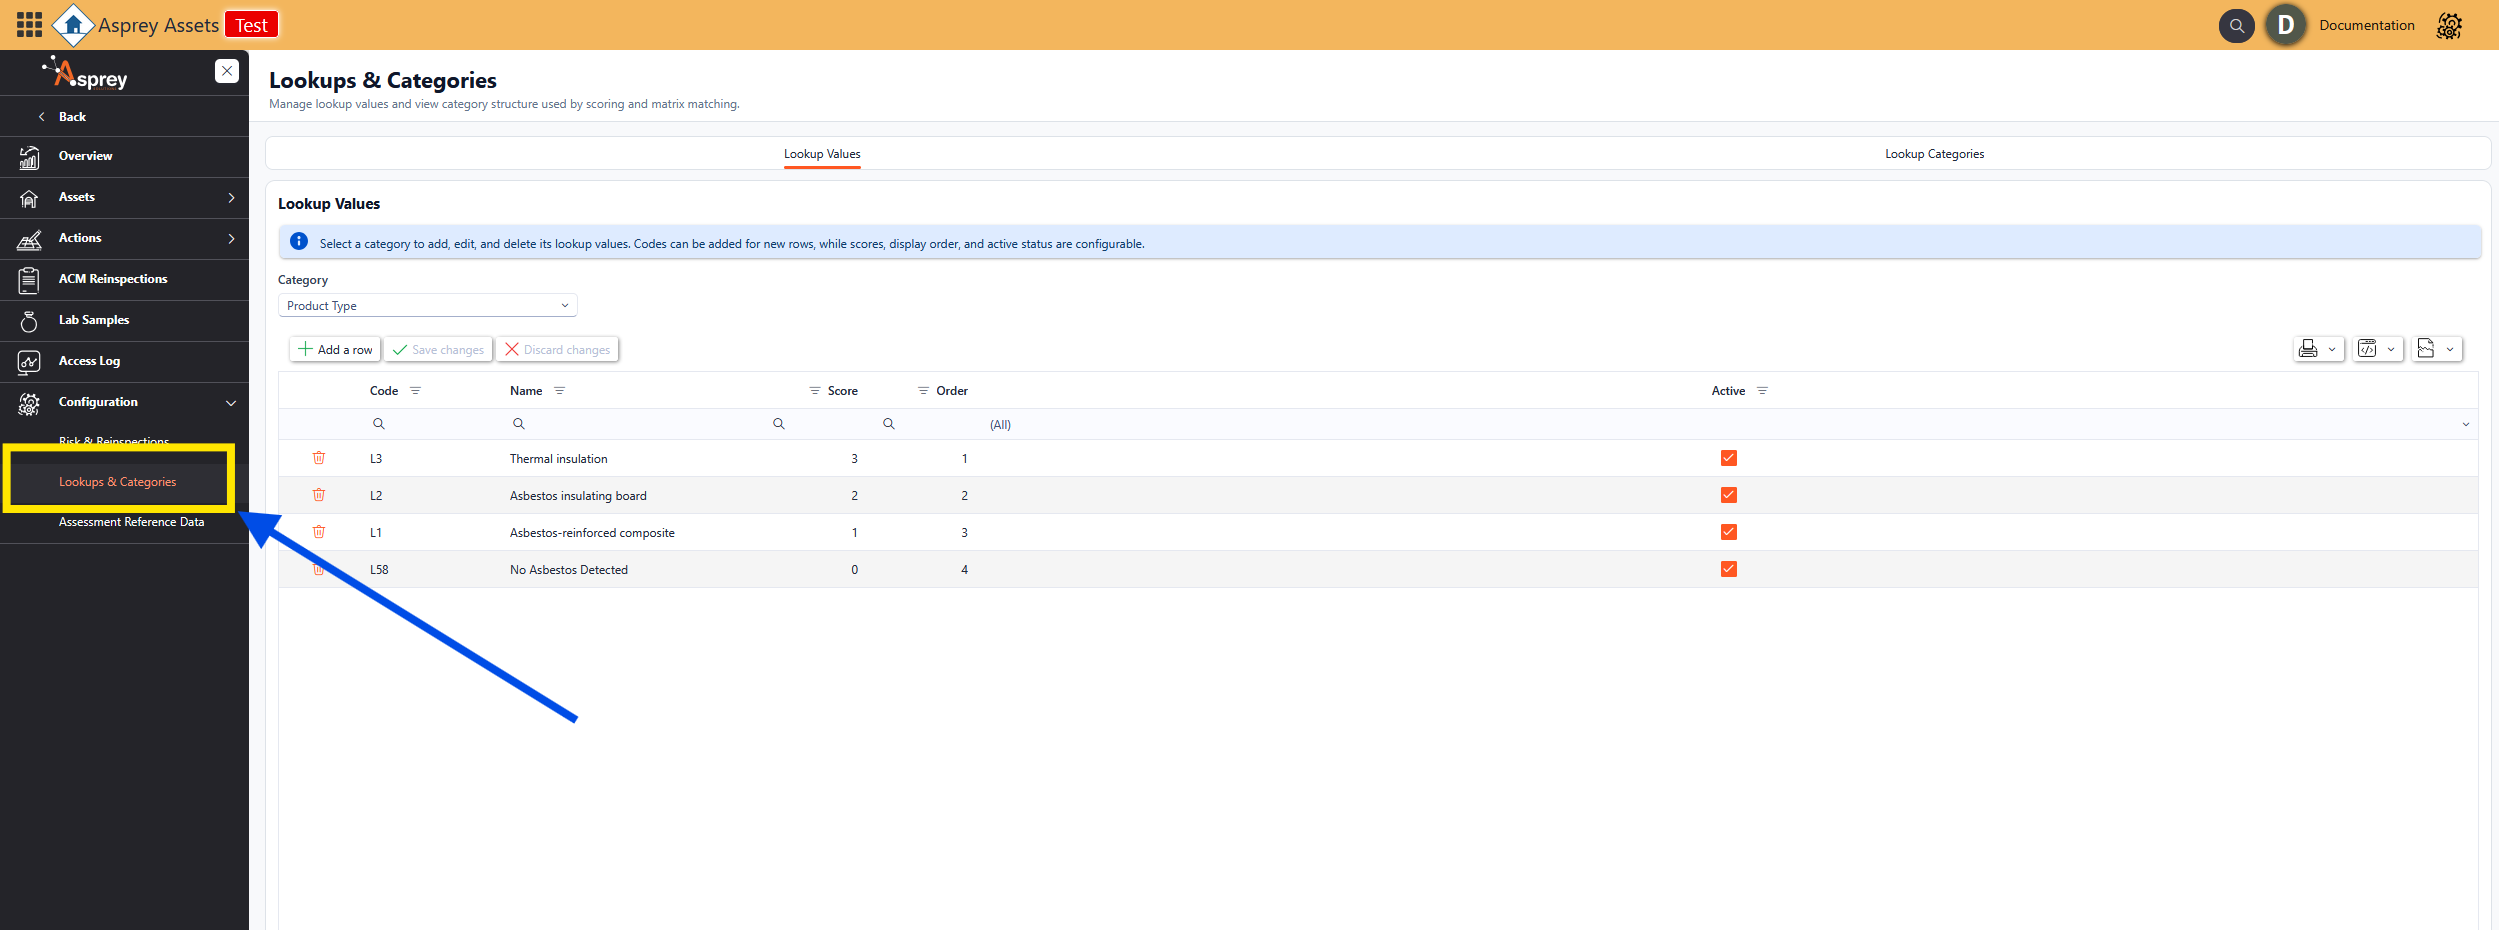Toggle Active checkbox for Asbestos-reinforced composite
This screenshot has width=2499, height=930.
[x=1728, y=532]
